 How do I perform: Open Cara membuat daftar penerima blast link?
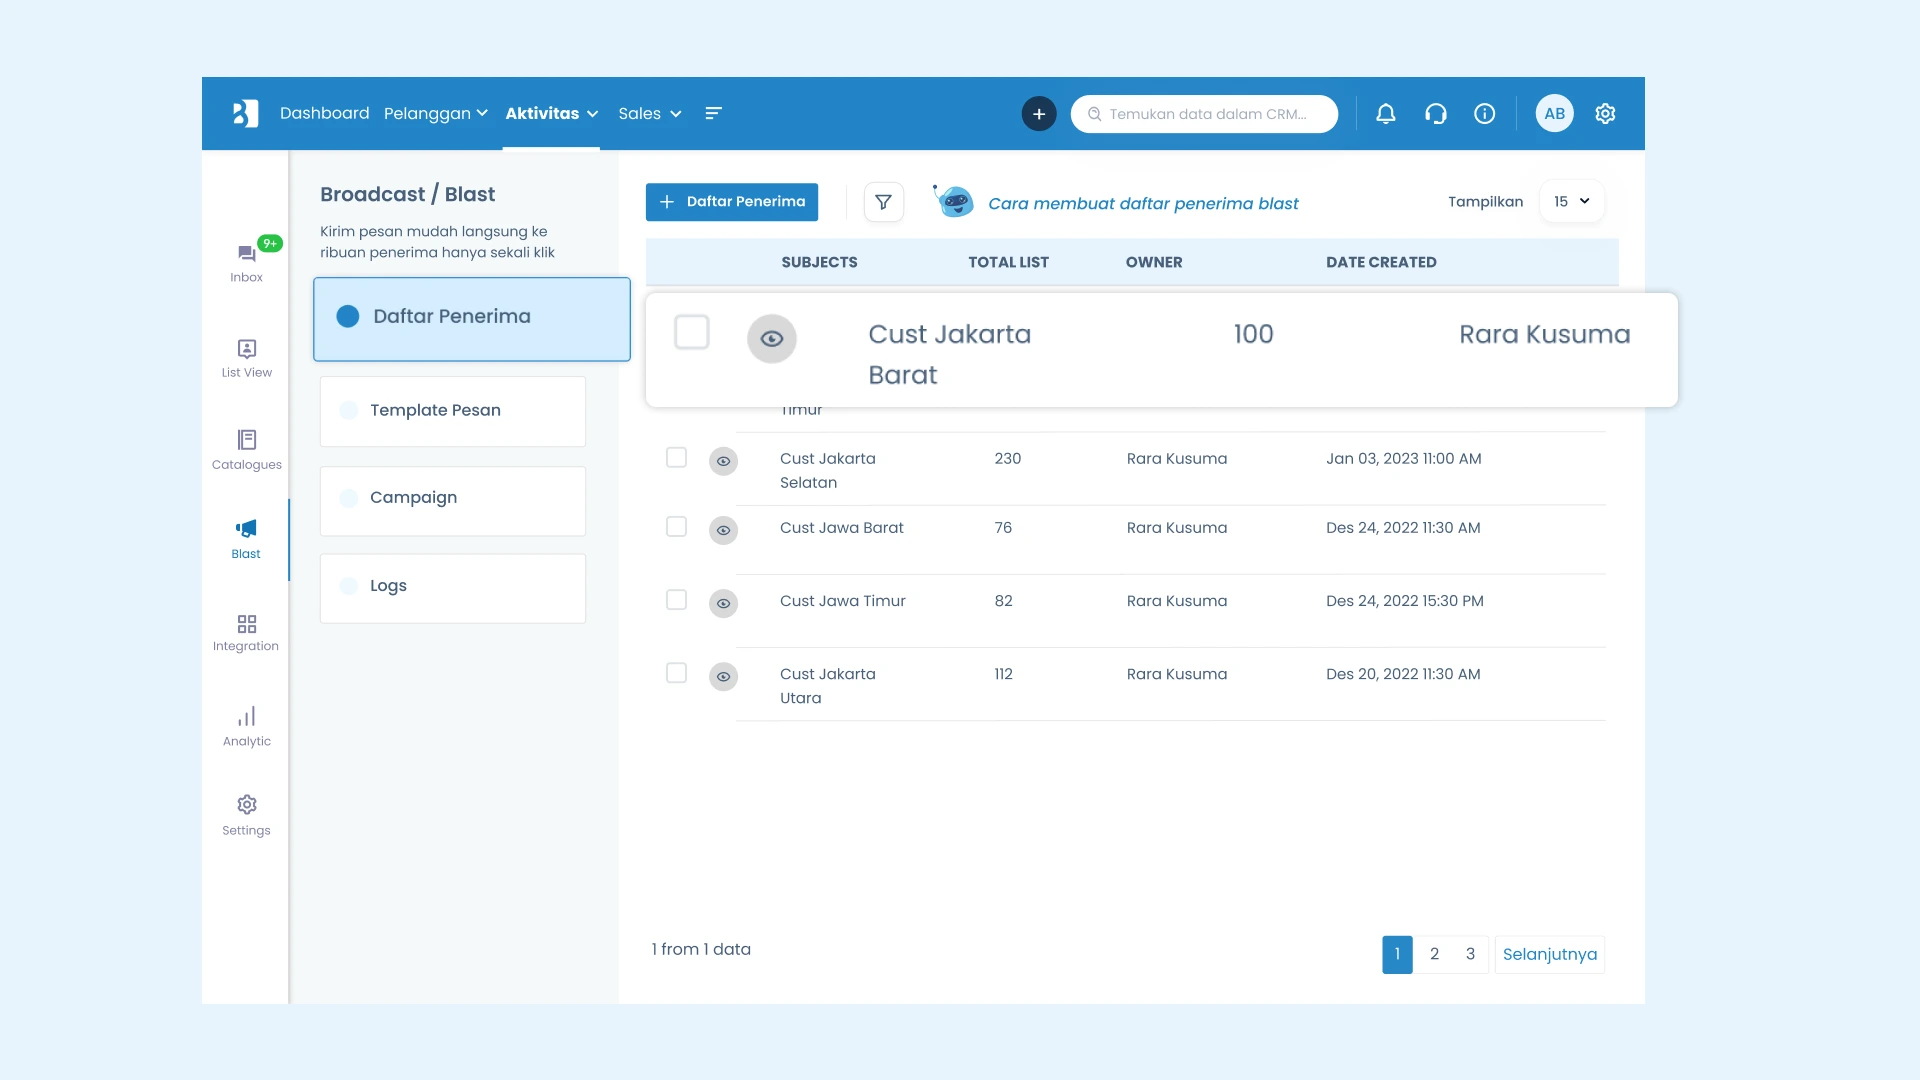click(x=1143, y=204)
